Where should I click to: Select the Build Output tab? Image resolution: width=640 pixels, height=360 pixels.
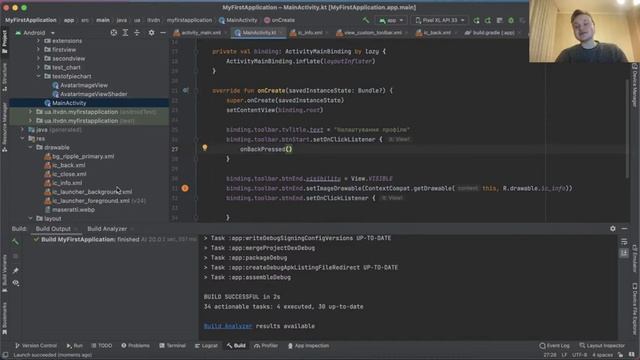coord(53,229)
